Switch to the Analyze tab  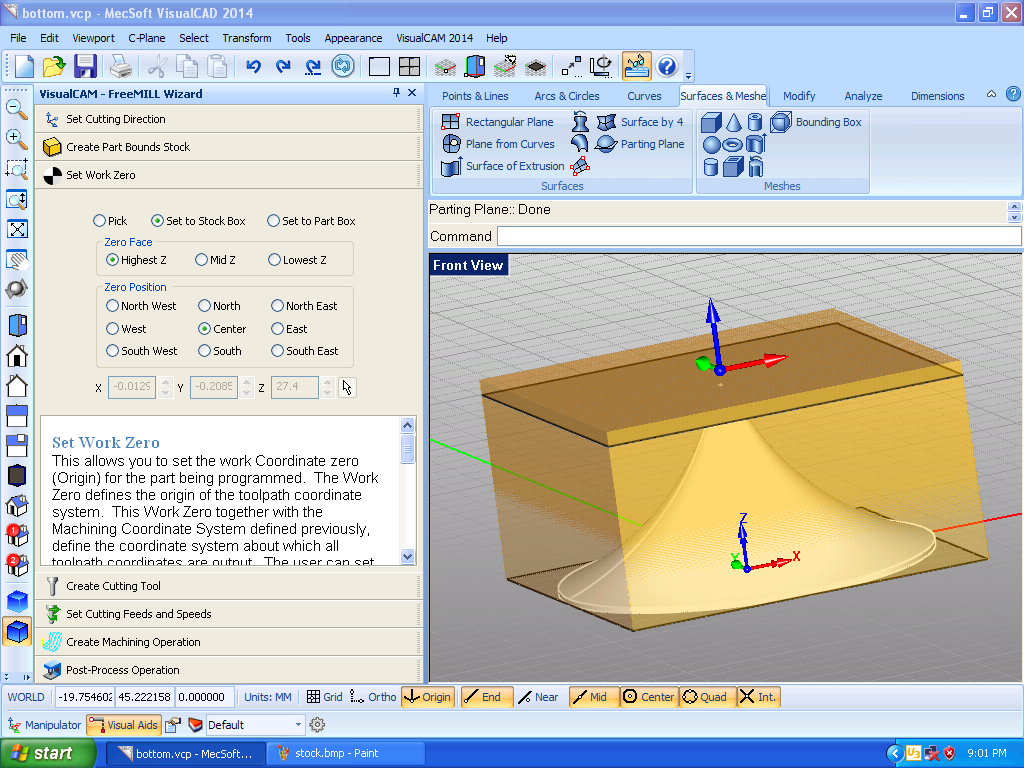pos(863,96)
